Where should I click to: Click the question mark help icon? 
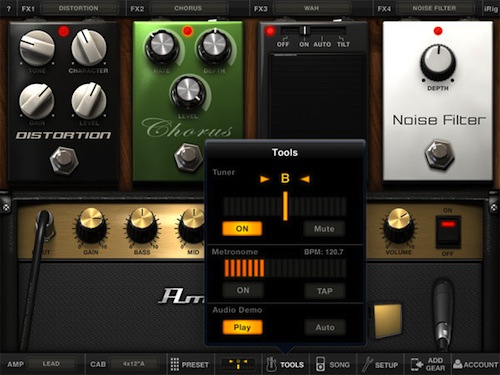click(x=9, y=9)
